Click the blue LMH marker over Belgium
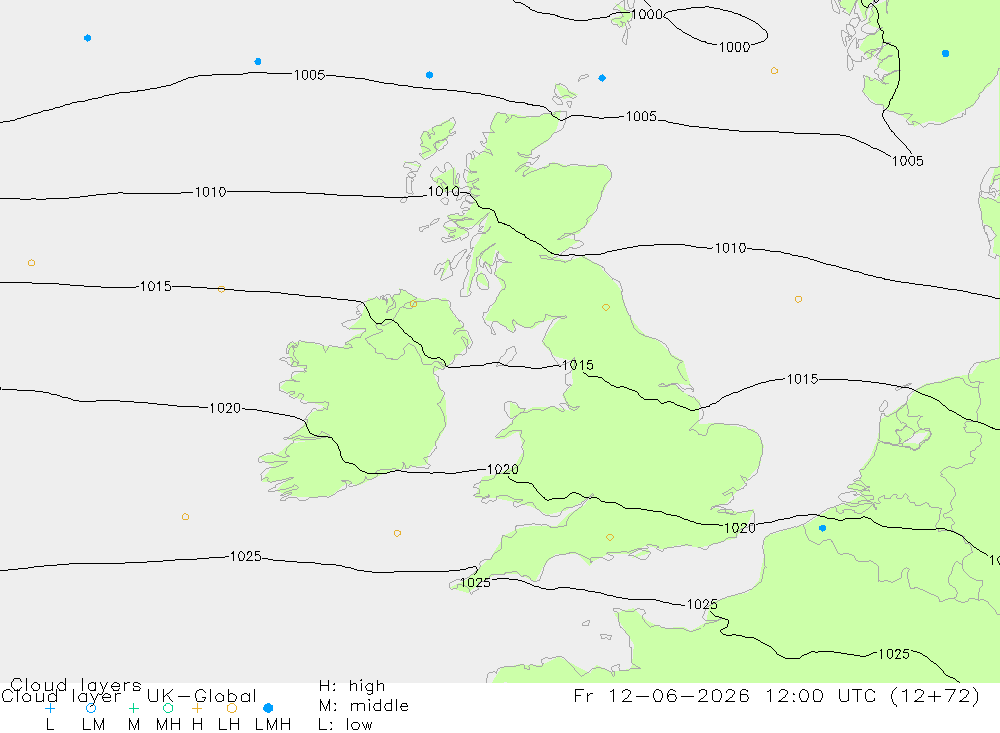The height and width of the screenshot is (733, 1000). (822, 528)
